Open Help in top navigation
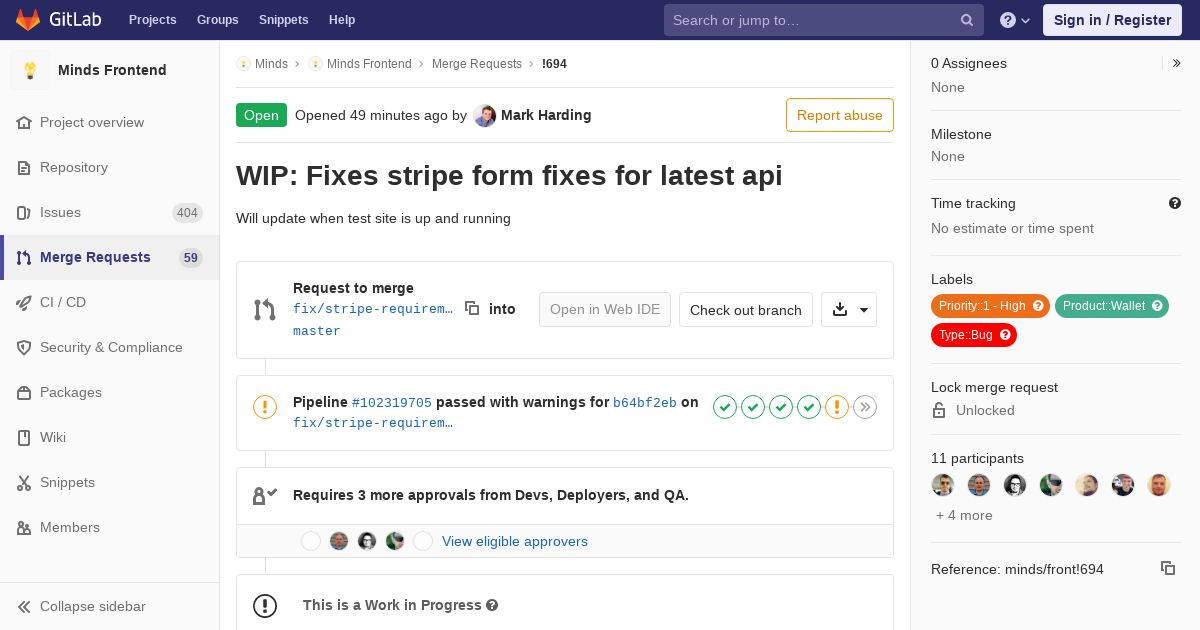The height and width of the screenshot is (630, 1200). 342,20
